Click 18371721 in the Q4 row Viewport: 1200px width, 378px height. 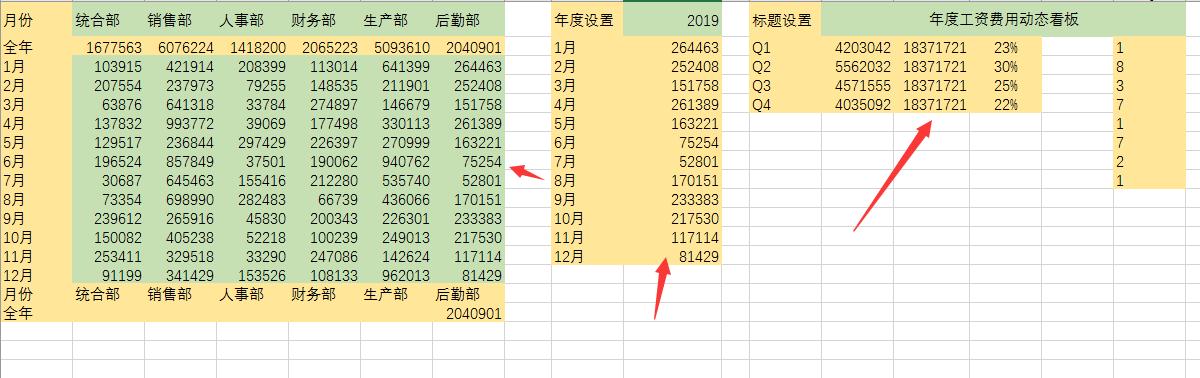pos(933,104)
